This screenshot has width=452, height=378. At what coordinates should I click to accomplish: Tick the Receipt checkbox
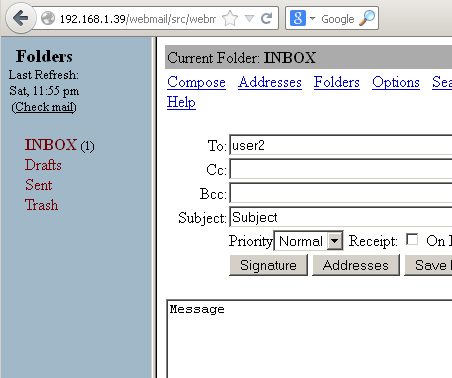click(412, 239)
